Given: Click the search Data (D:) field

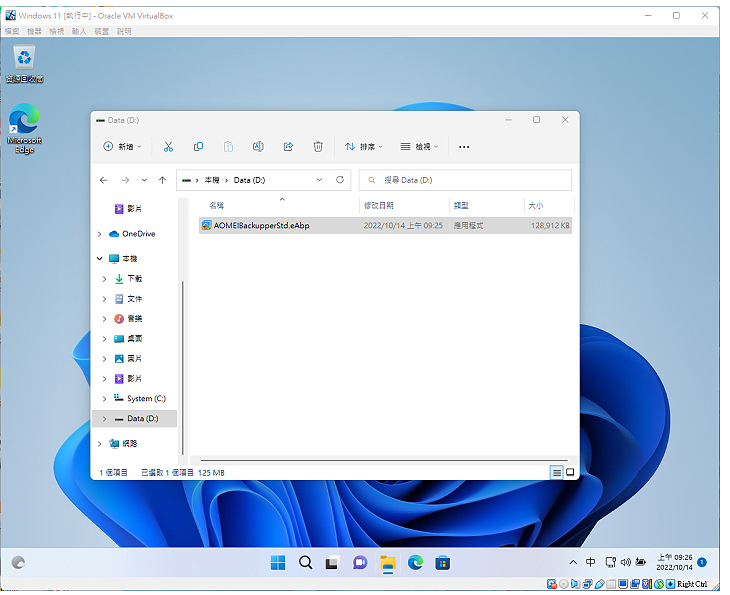Looking at the screenshot, I should point(465,180).
